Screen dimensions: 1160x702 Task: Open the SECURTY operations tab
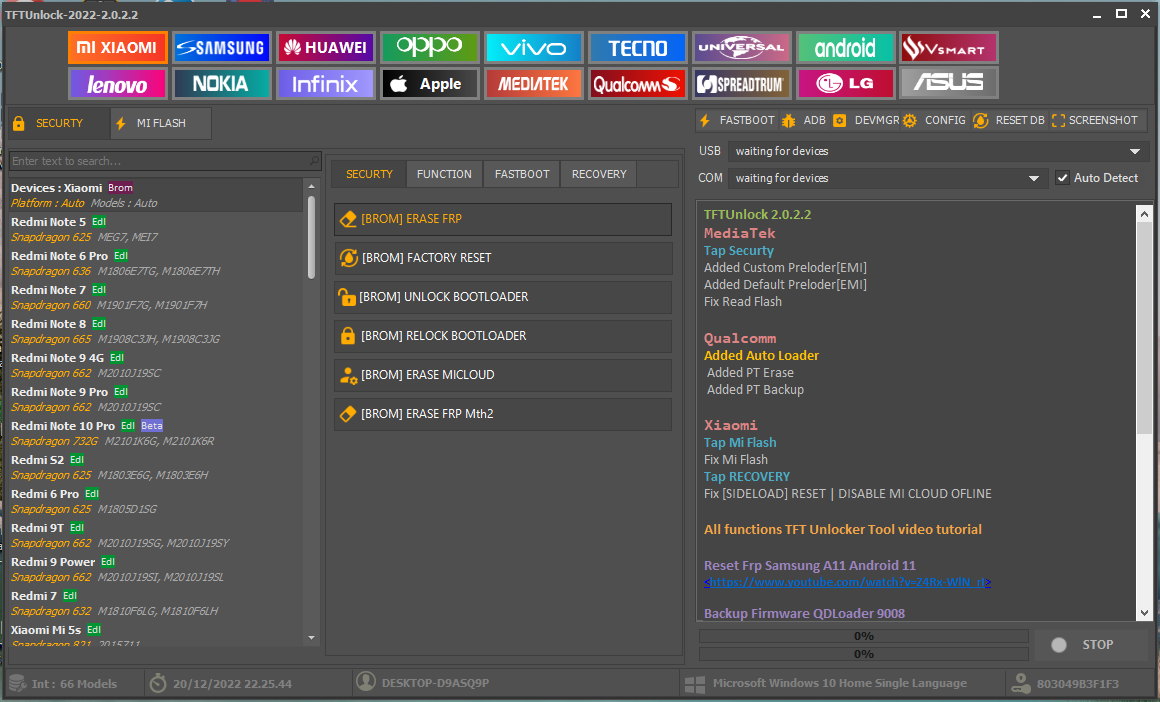[368, 174]
